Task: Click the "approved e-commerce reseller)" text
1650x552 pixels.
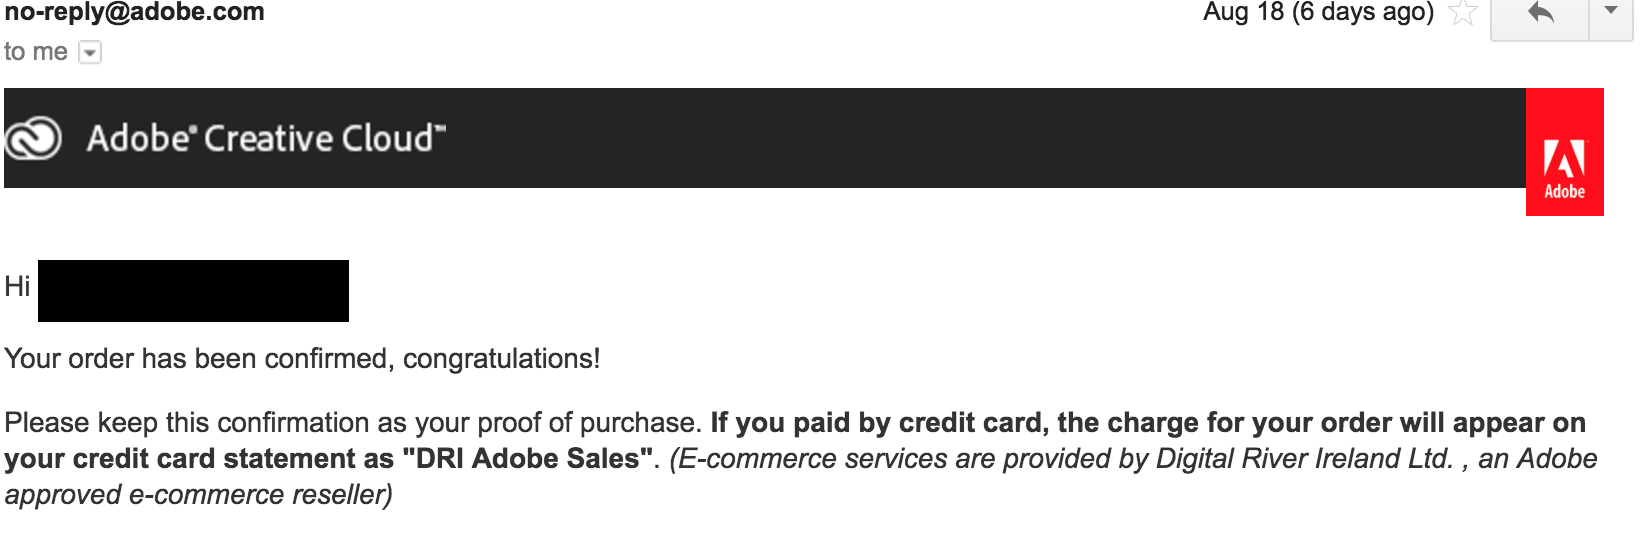Action: [x=198, y=495]
